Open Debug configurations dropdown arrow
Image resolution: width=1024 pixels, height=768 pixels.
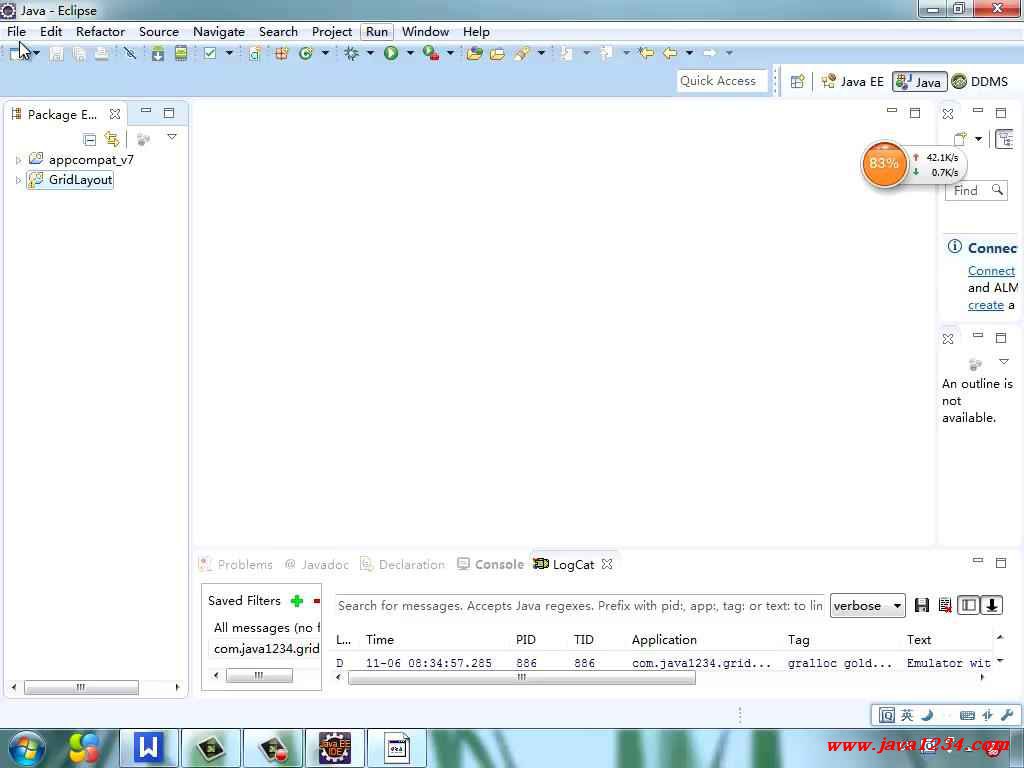pyautogui.click(x=370, y=54)
